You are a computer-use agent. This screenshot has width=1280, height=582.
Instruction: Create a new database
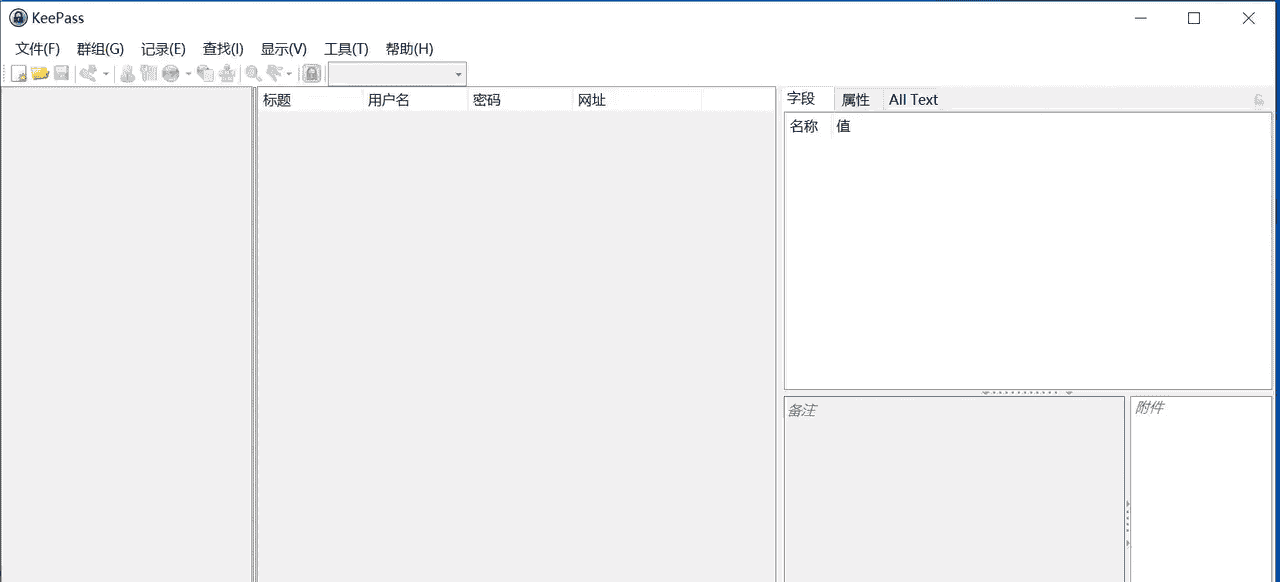coord(18,72)
